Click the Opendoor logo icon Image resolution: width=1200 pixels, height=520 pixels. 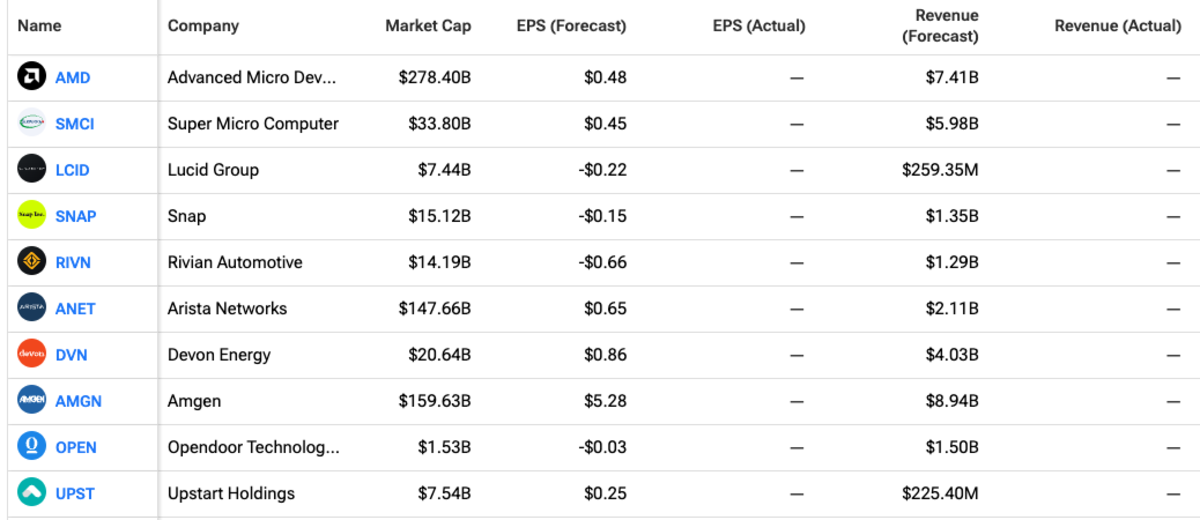(x=32, y=447)
